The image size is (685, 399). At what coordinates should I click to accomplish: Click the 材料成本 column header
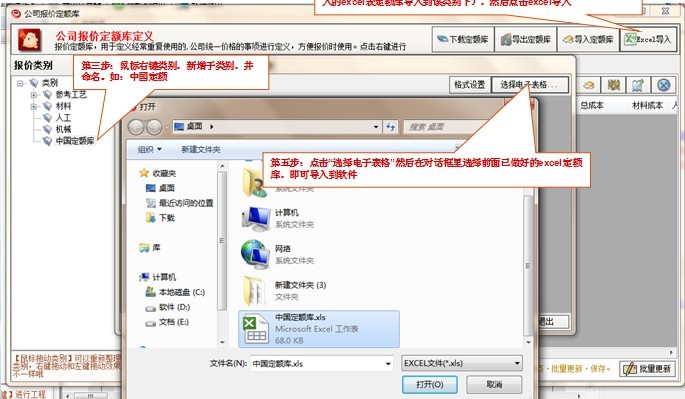tap(647, 105)
